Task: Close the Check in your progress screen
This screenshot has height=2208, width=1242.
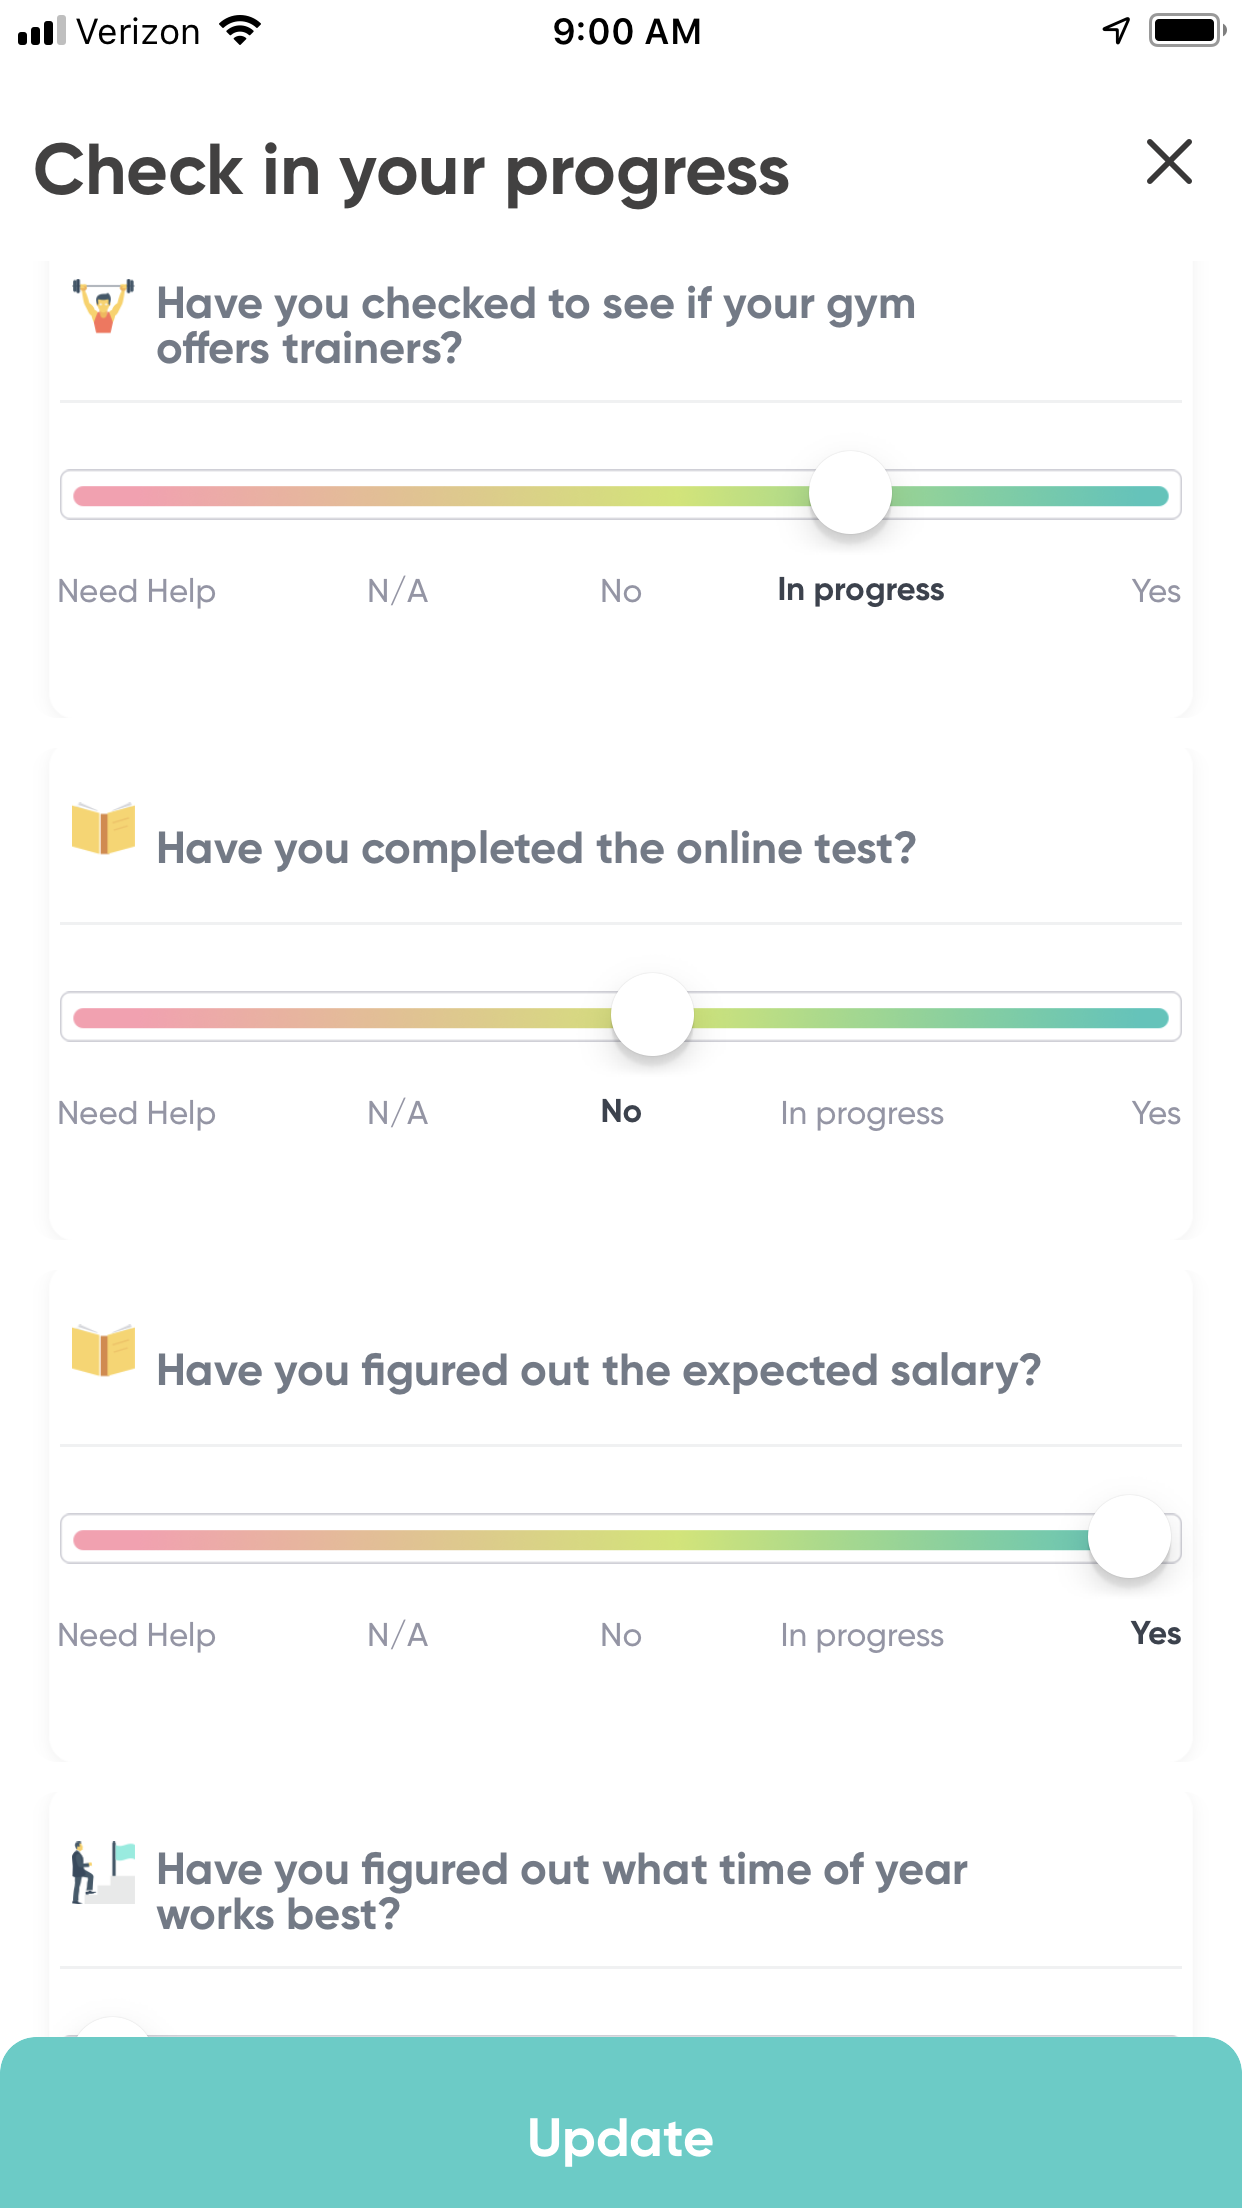Action: (x=1169, y=162)
